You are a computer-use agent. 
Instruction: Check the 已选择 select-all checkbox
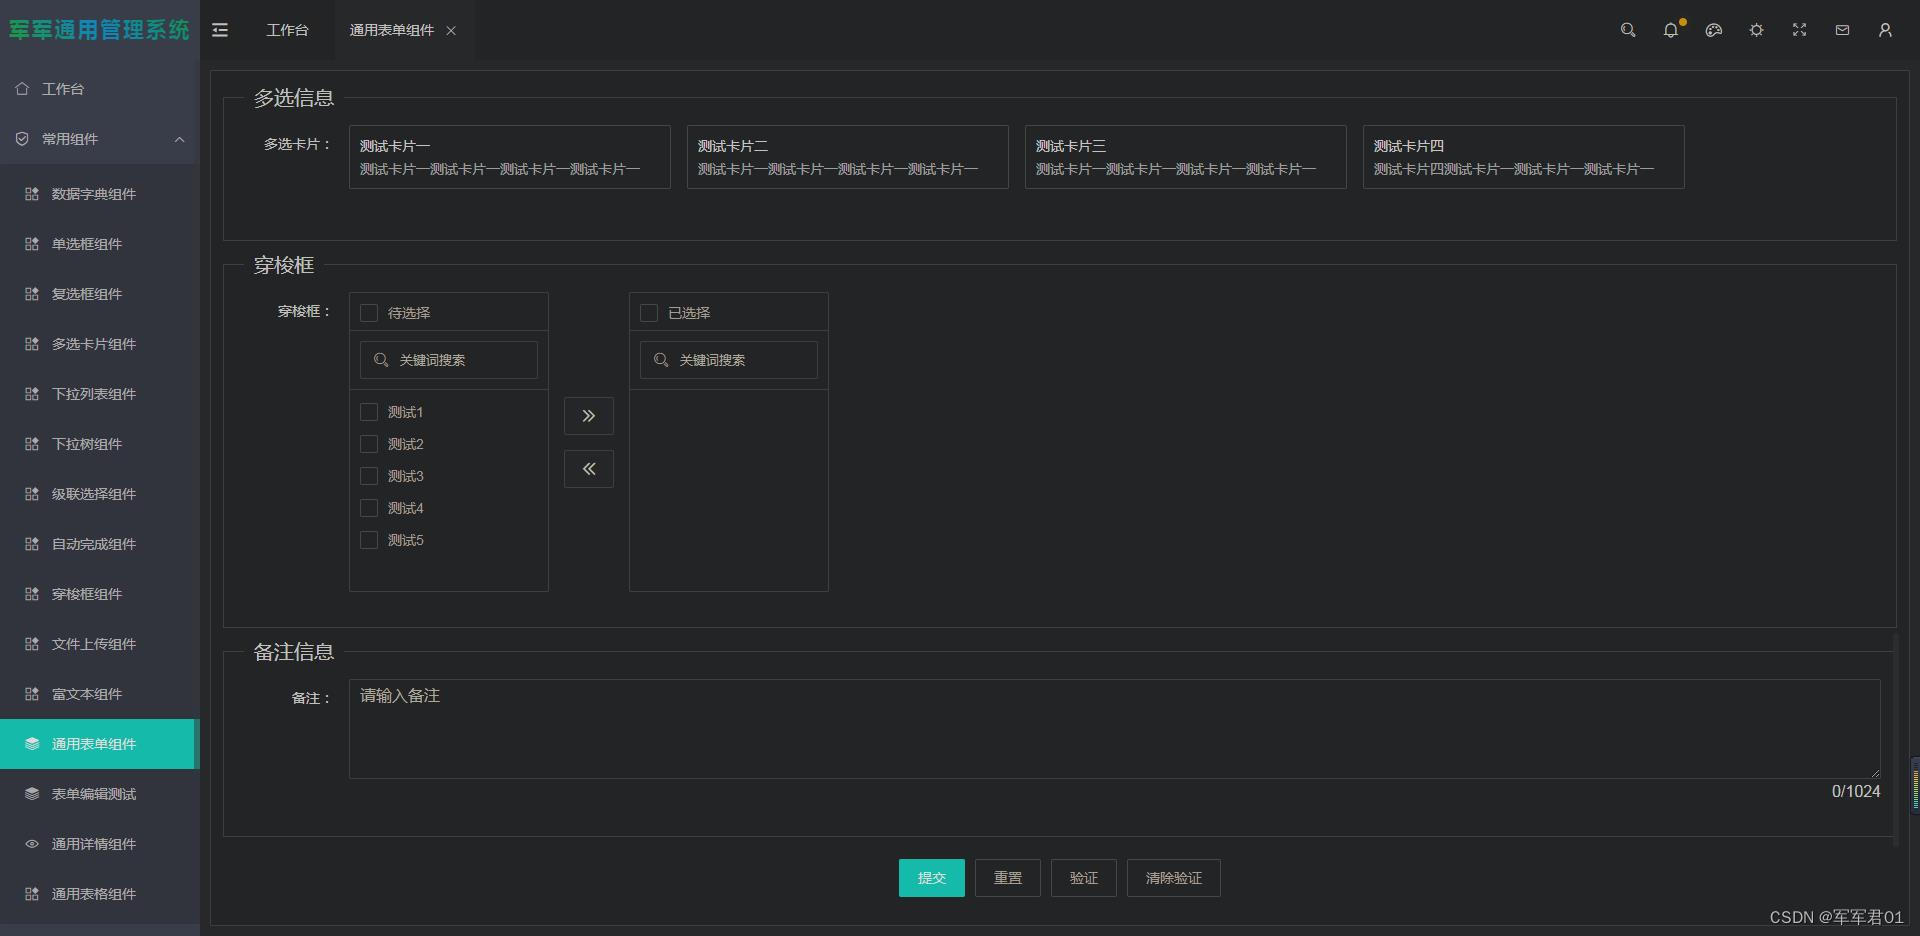pyautogui.click(x=649, y=313)
